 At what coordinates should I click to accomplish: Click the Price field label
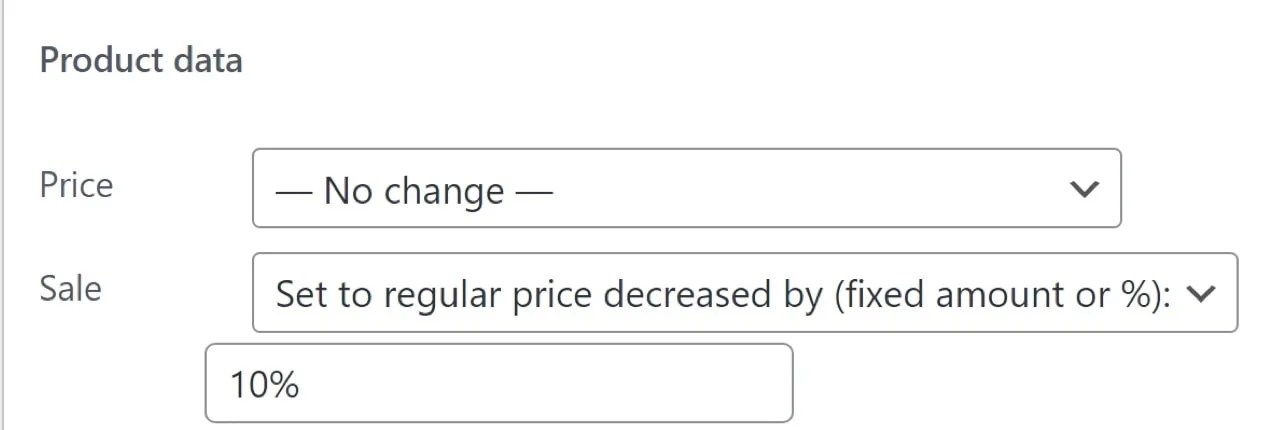pos(76,185)
